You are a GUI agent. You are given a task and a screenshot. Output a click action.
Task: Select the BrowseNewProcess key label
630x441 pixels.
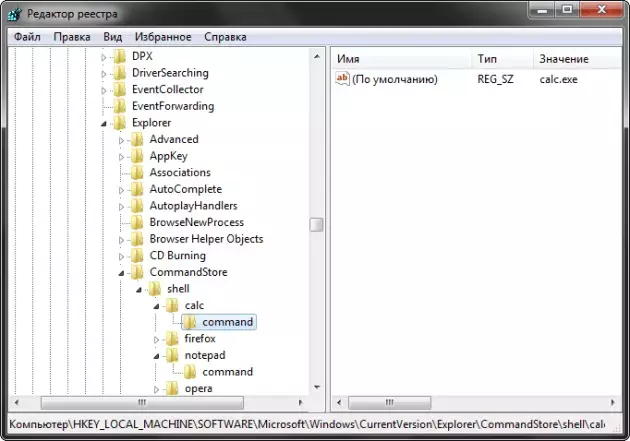tap(196, 222)
